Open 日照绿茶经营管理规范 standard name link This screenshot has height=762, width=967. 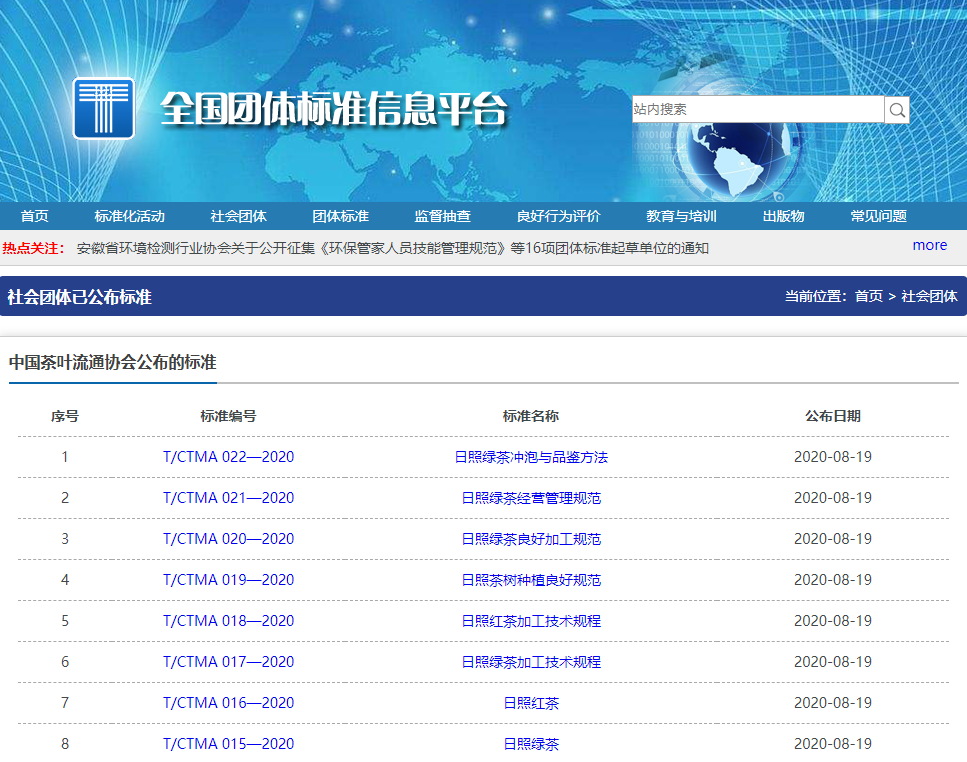(531, 498)
